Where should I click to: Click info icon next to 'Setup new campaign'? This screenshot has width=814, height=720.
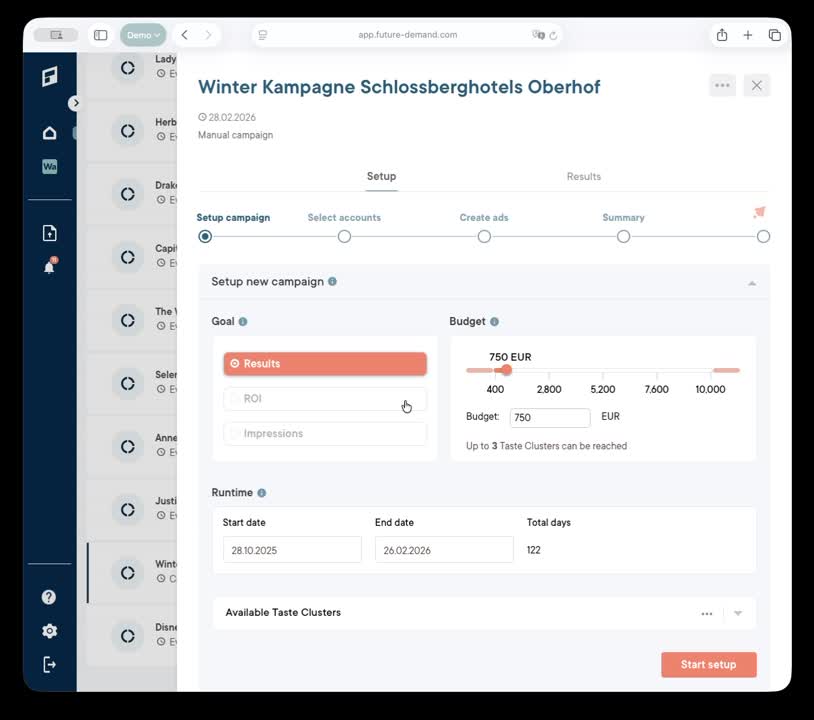(x=332, y=281)
